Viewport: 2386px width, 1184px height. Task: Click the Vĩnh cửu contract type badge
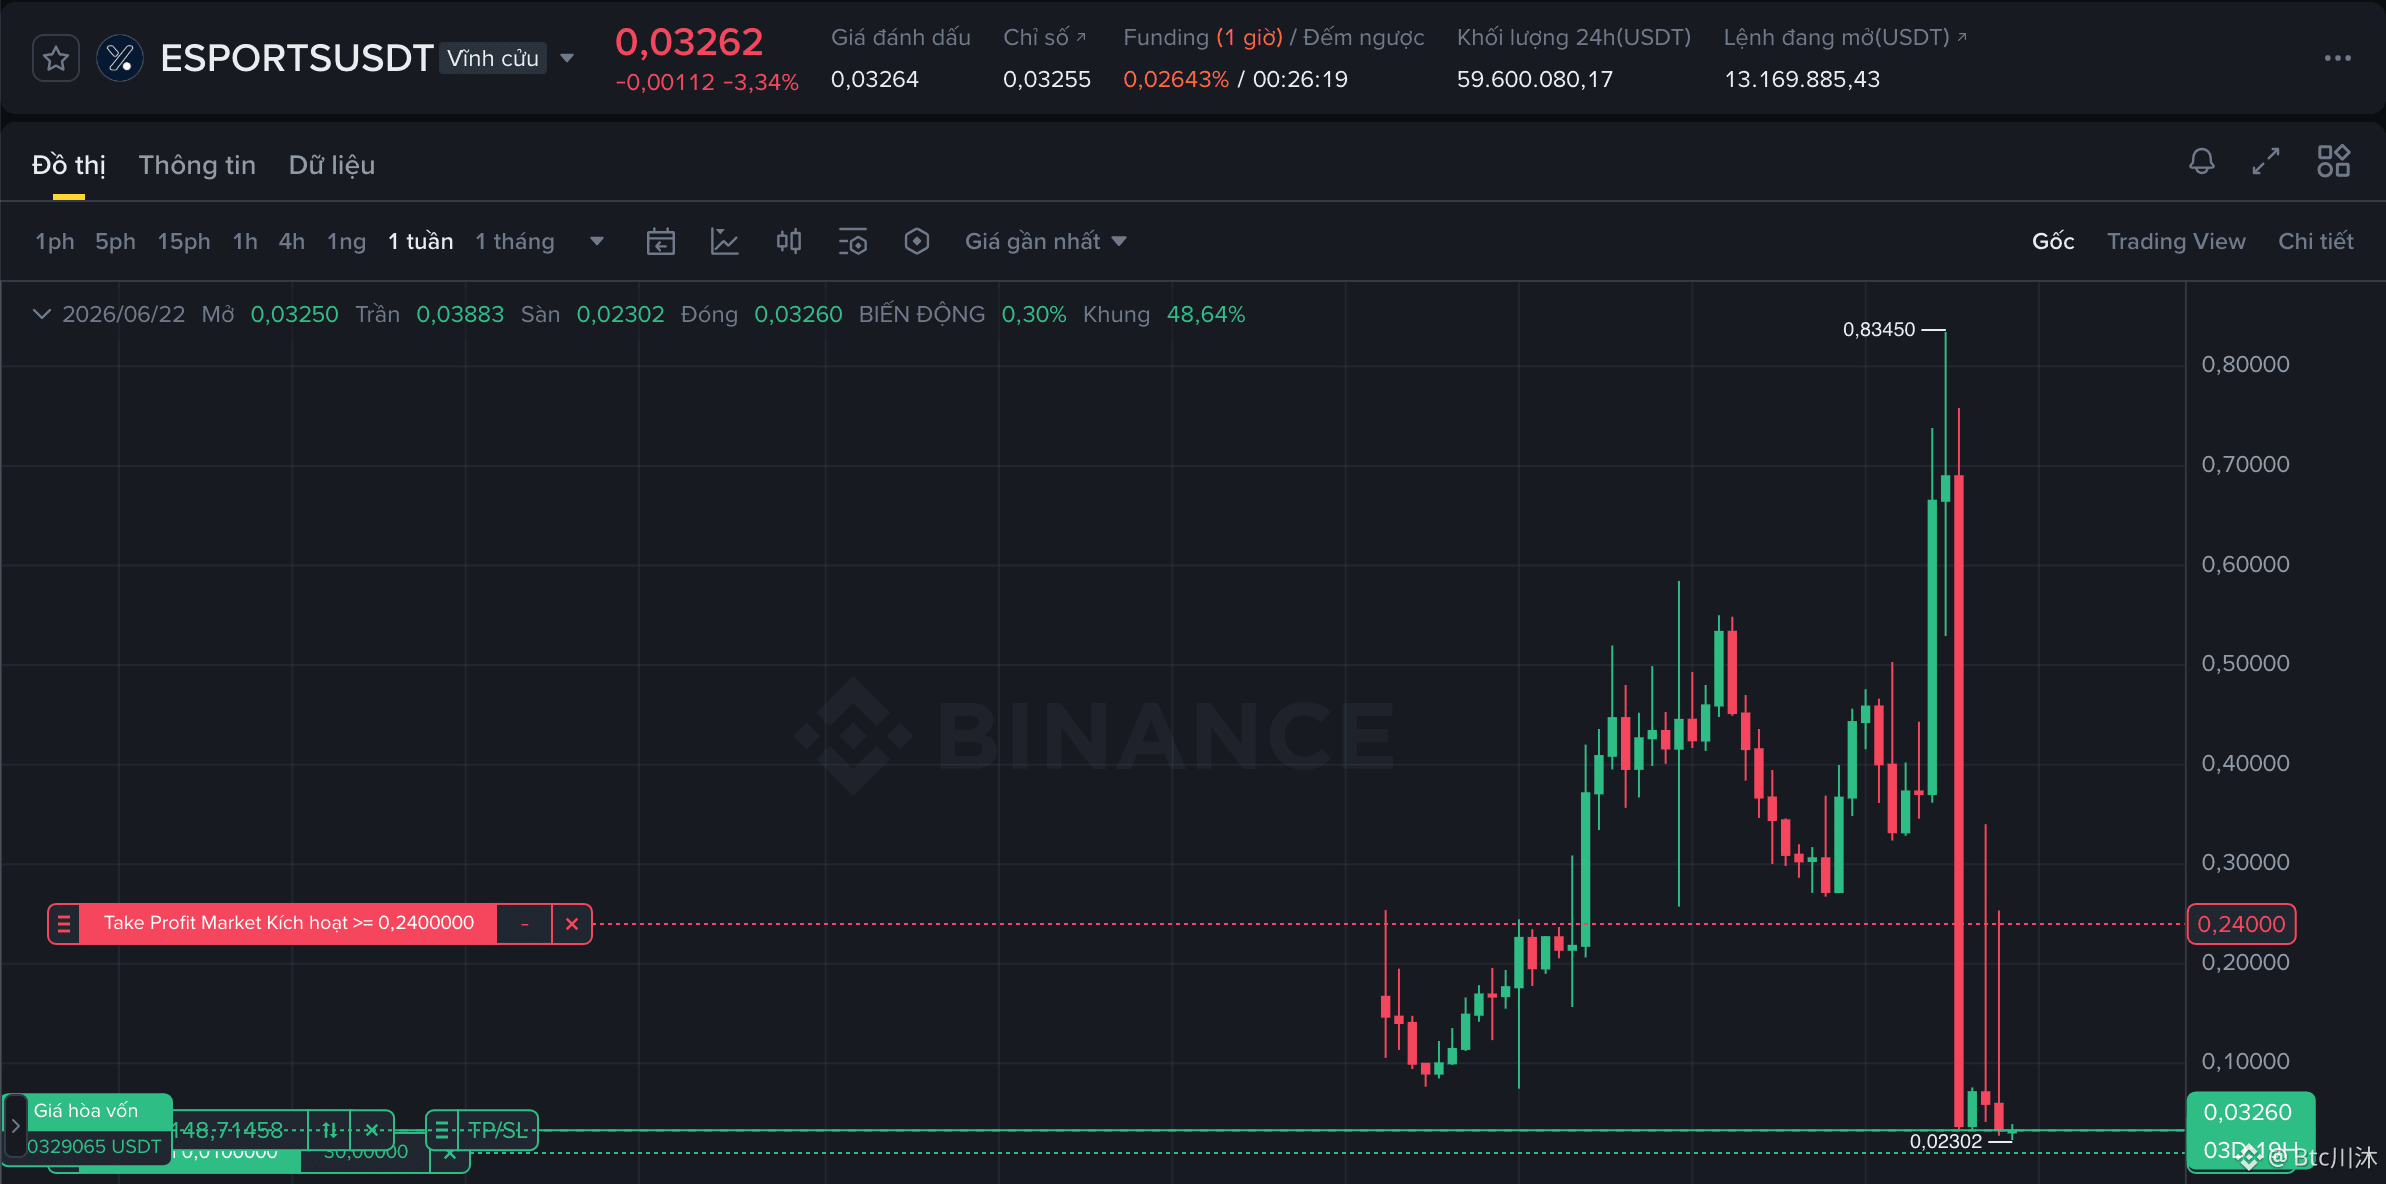493,58
